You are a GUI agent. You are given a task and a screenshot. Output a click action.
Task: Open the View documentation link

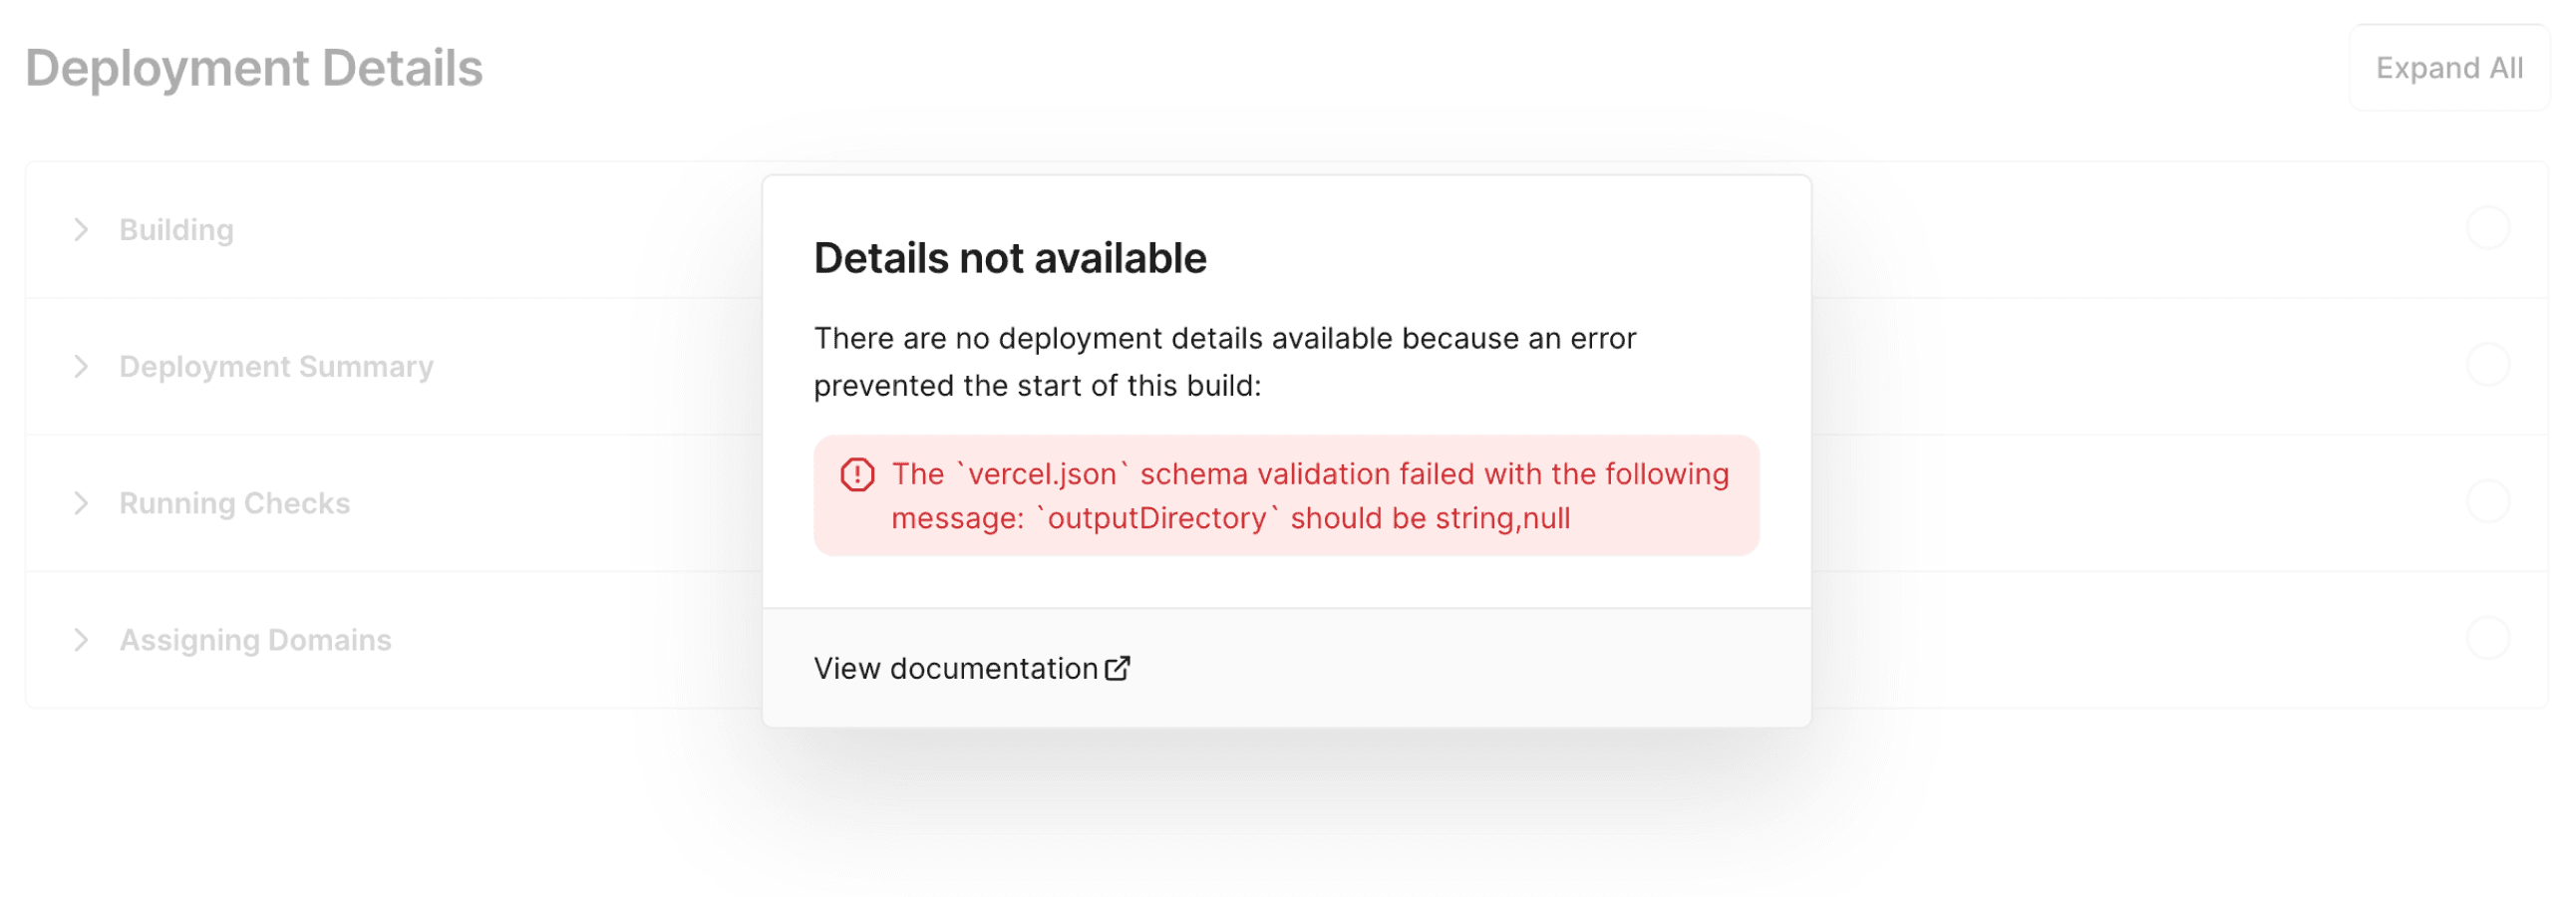tap(956, 668)
